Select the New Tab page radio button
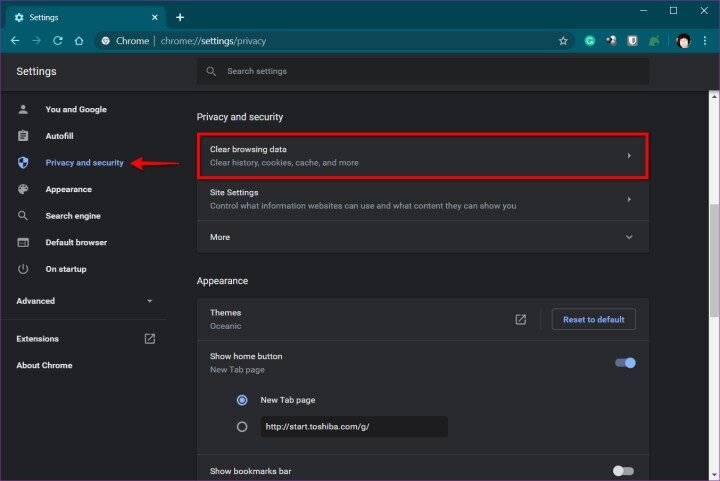 click(242, 400)
